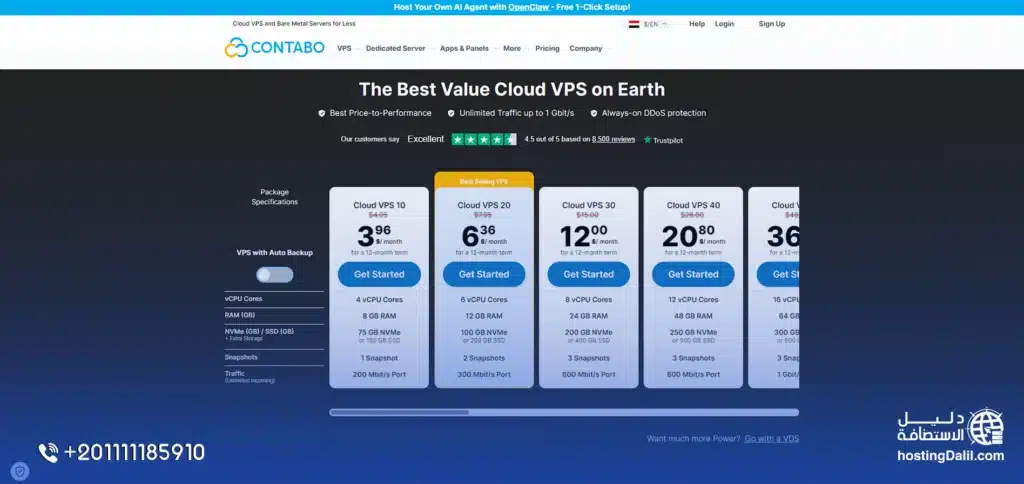
Task: Click the '100 GB NVMe' storage spec
Action: point(484,332)
